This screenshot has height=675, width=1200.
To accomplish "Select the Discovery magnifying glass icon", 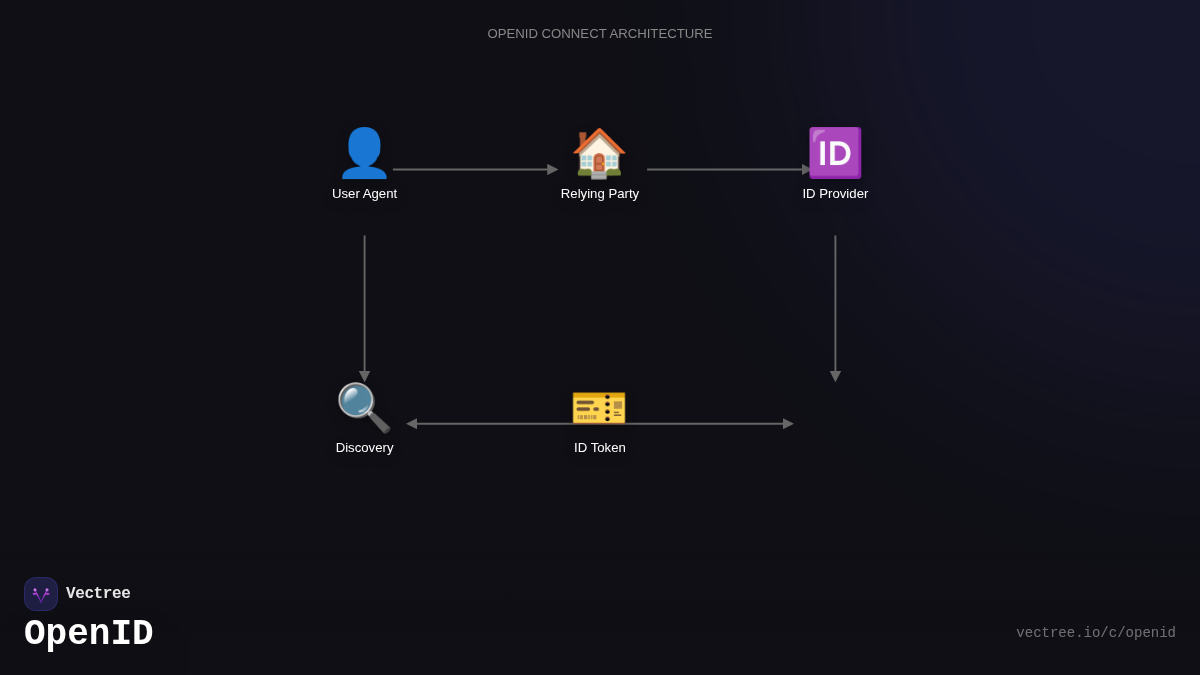I will 363,408.
